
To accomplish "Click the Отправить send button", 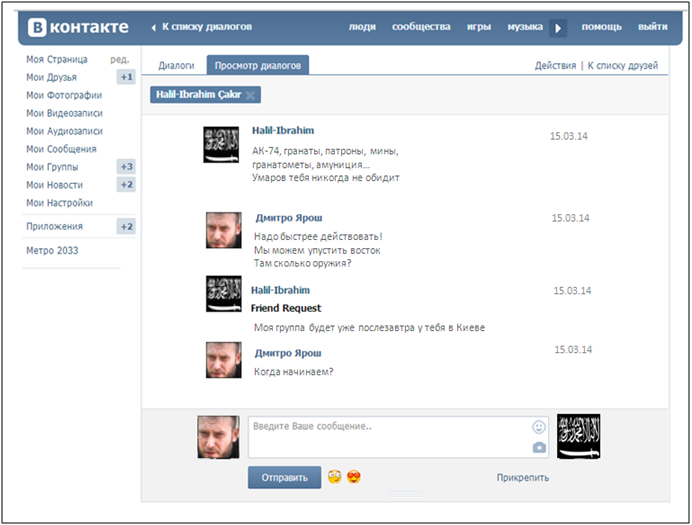I will click(x=284, y=478).
